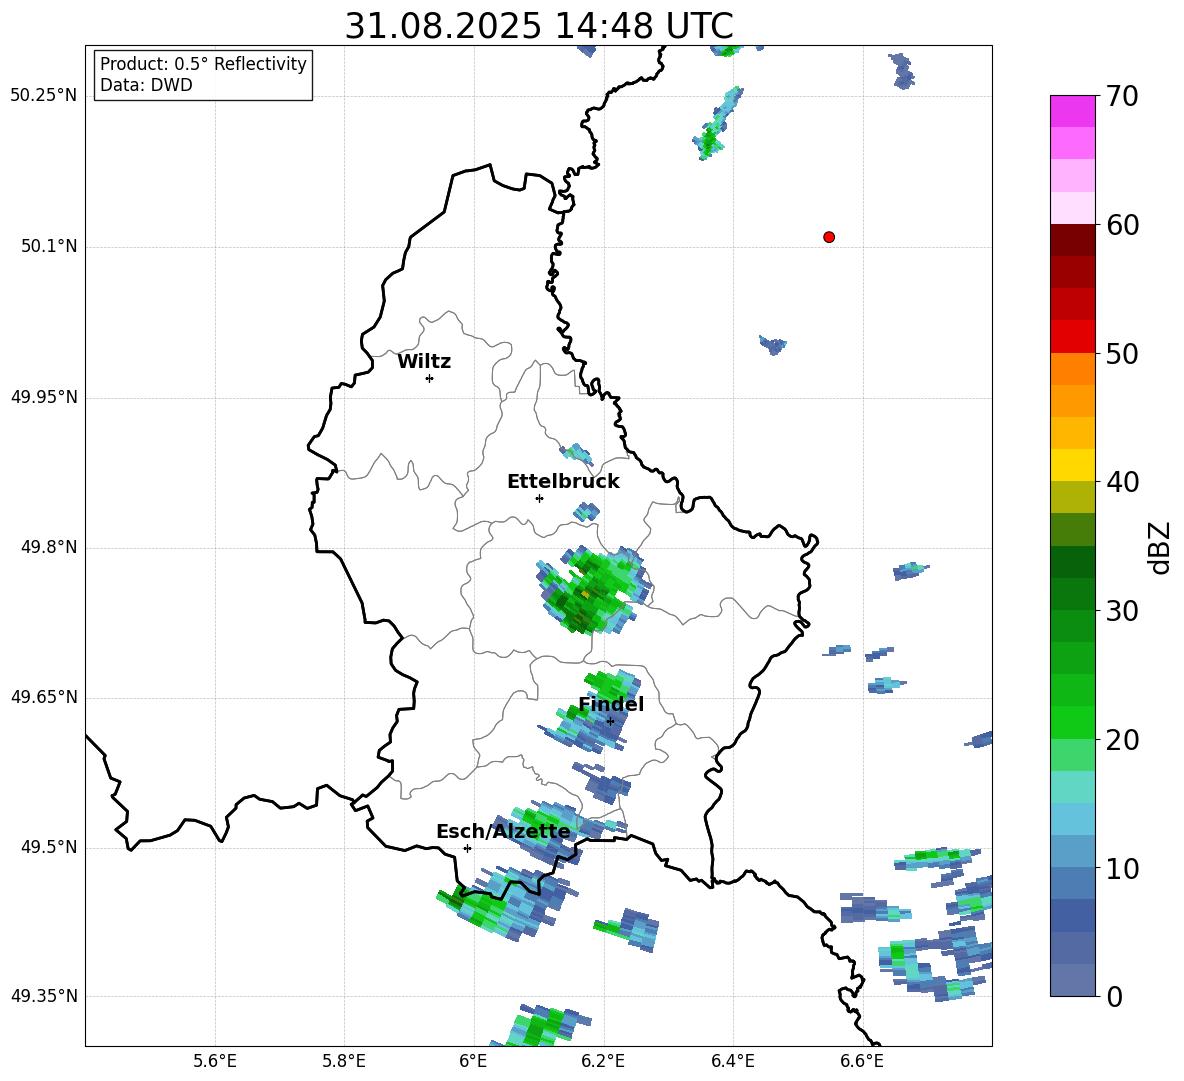Click the cross marker below the Wiltz label

(429, 378)
